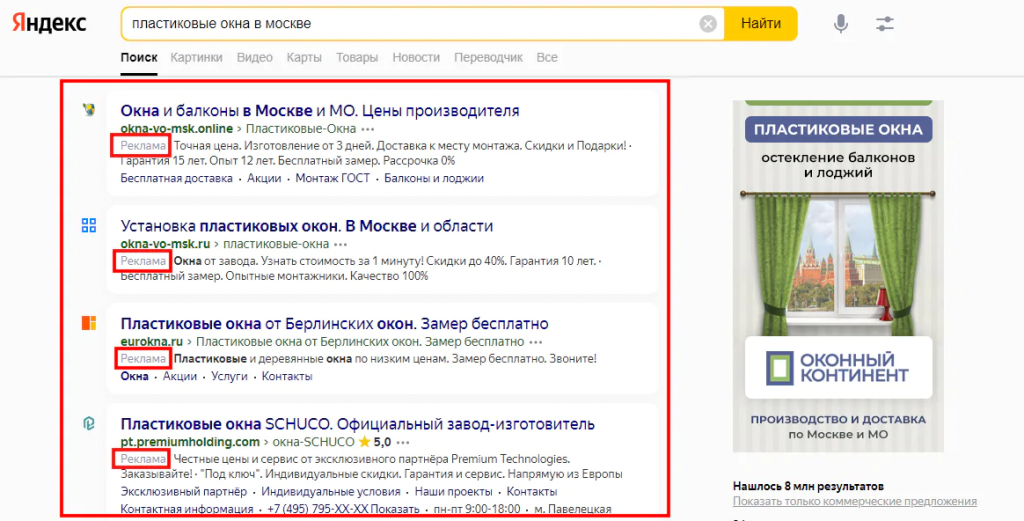The width and height of the screenshot is (1024, 521).
Task: Click the Оконный Континент banner ad
Action: click(x=838, y=276)
